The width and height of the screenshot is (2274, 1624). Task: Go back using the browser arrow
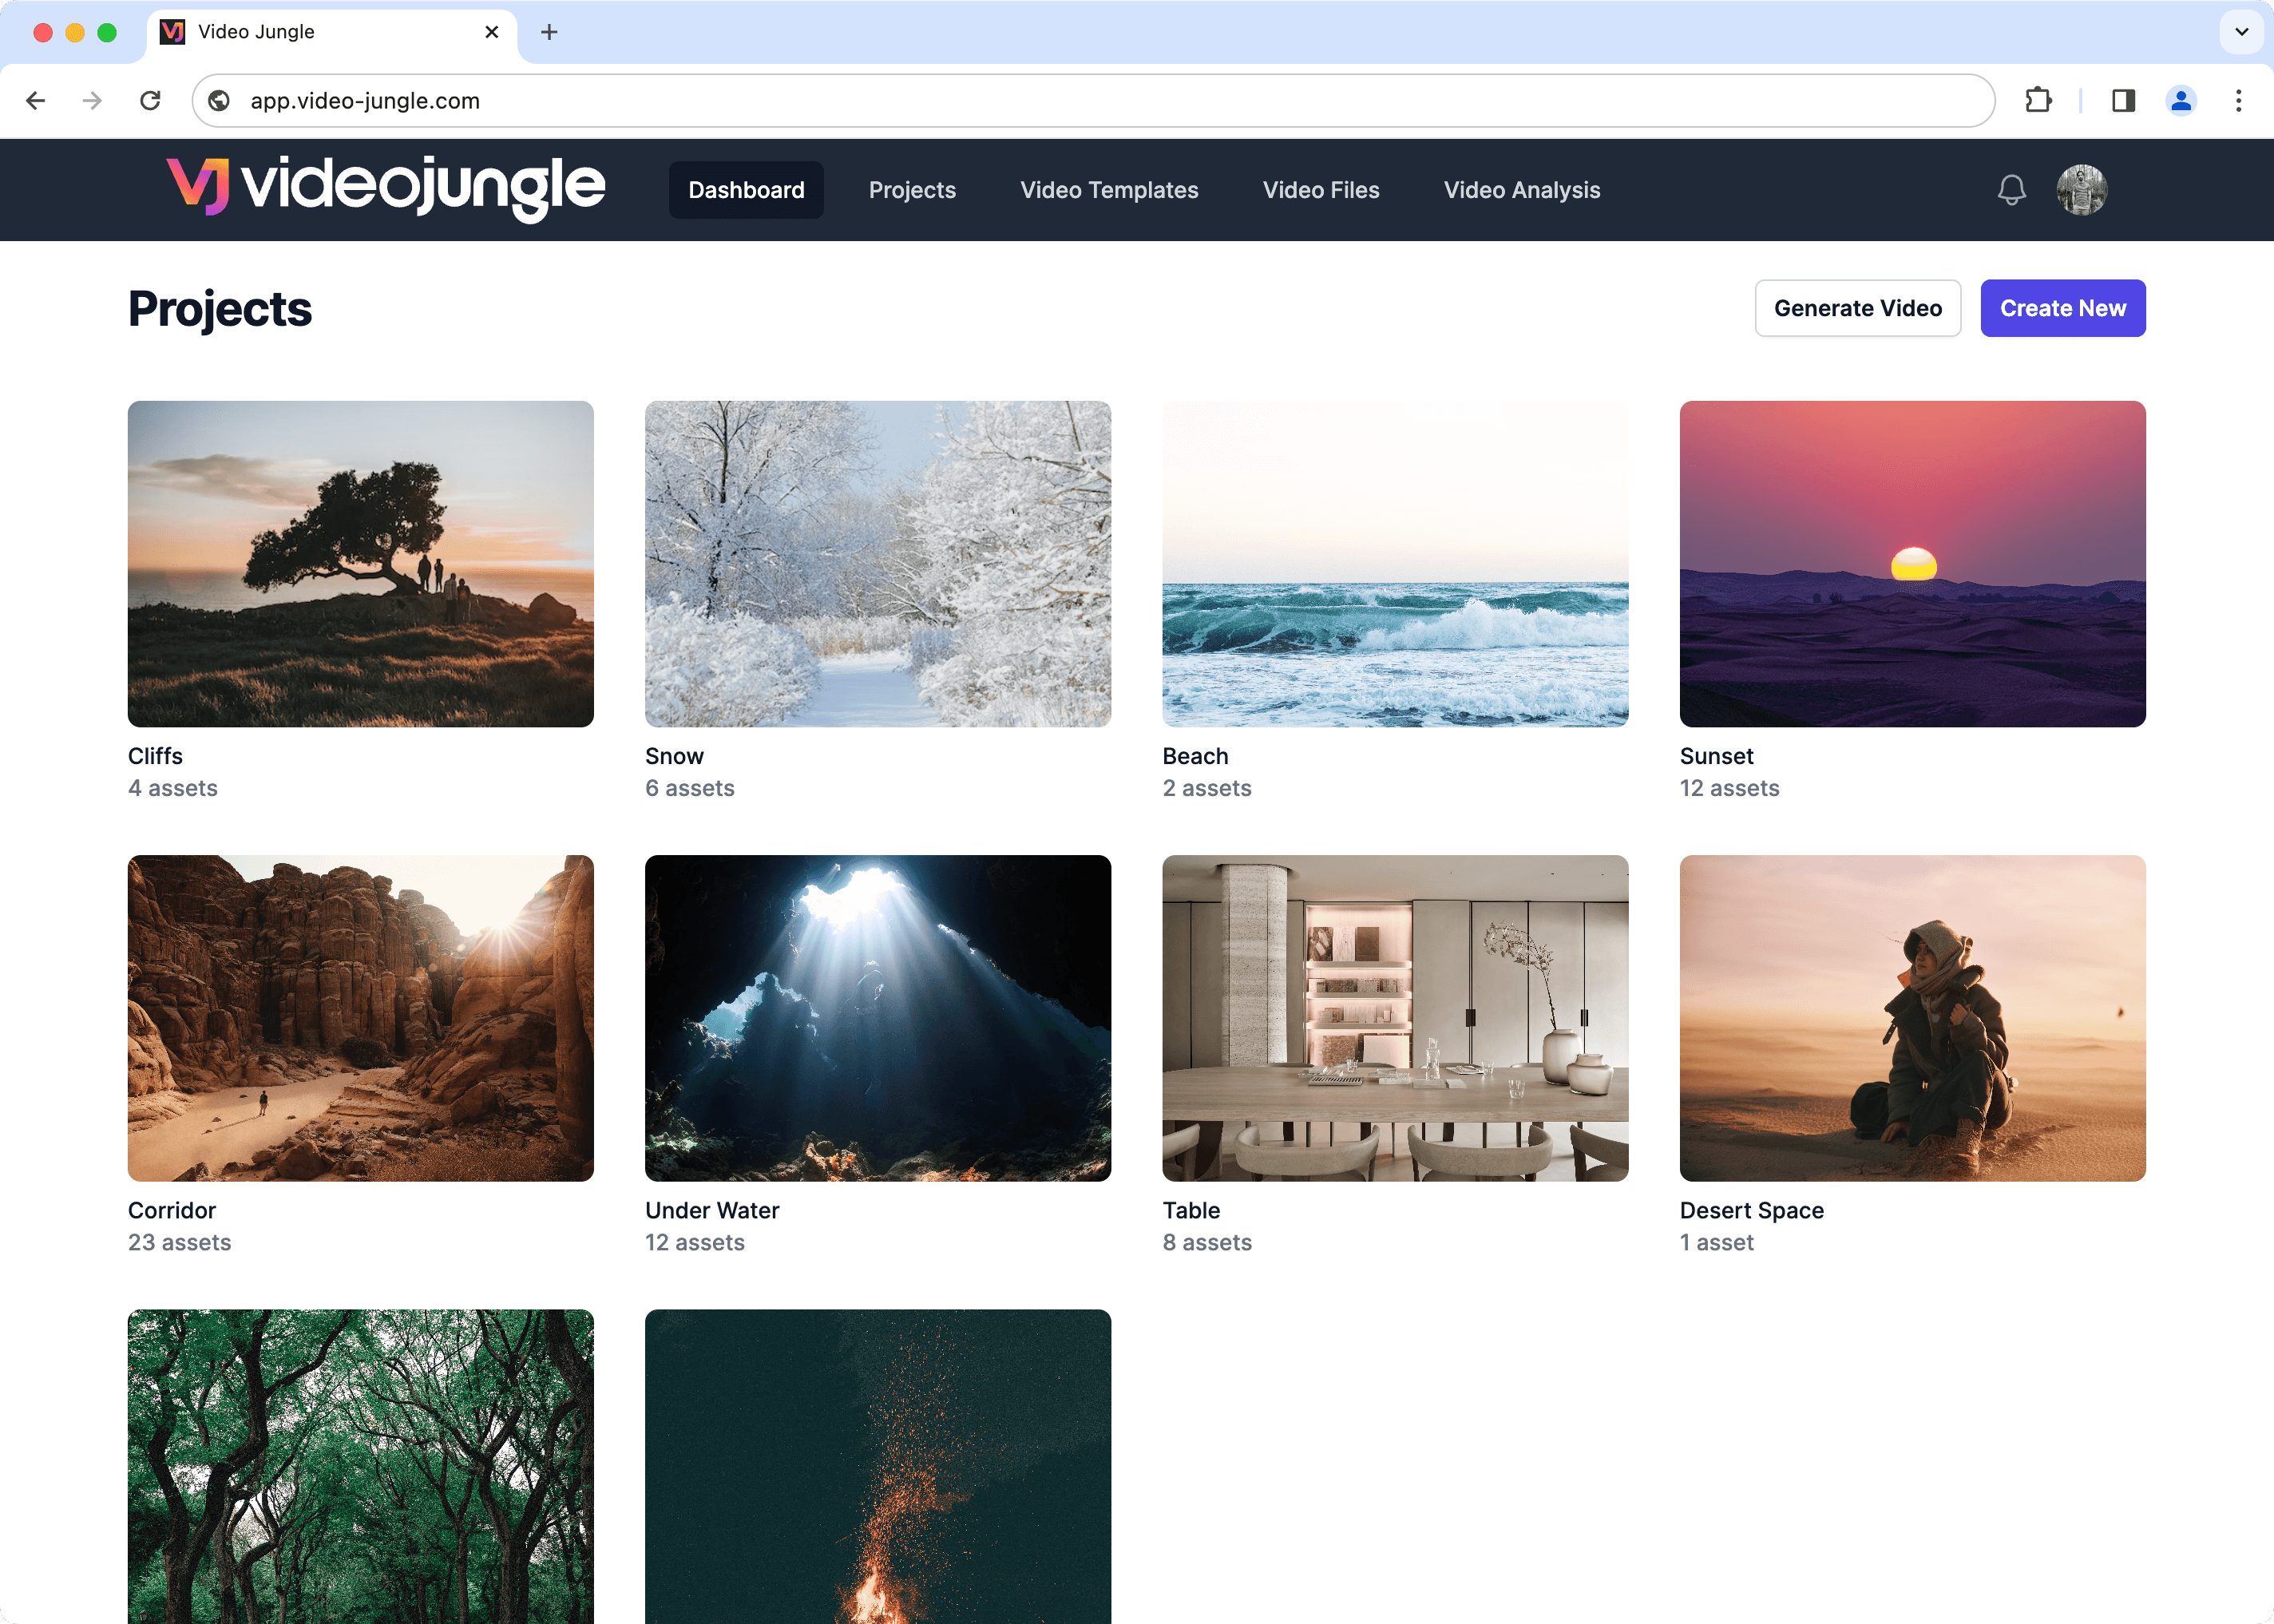36,100
